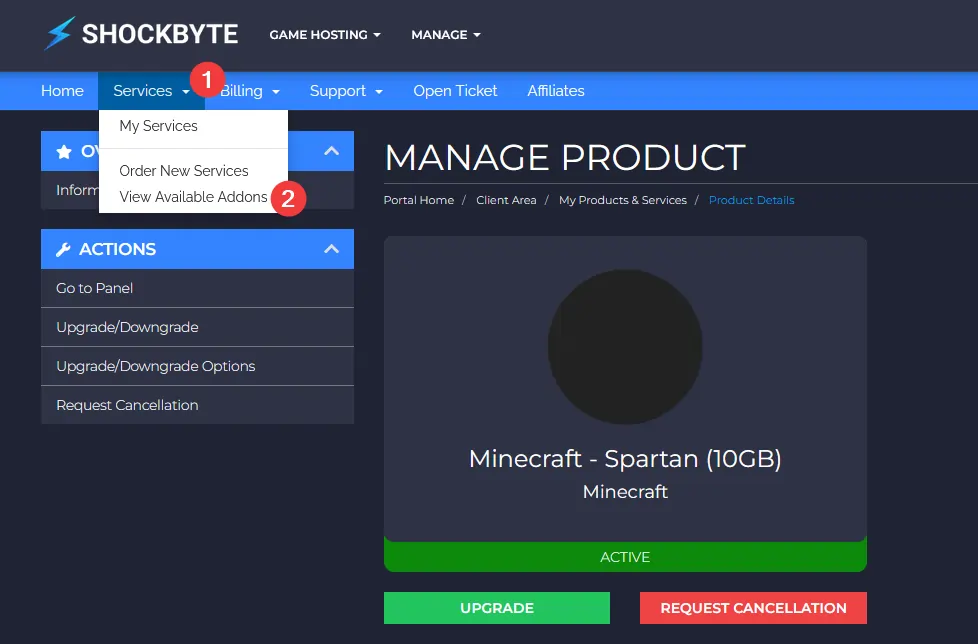This screenshot has height=644, width=978.
Task: Click the Shockbyte lightning bolt logo
Action: tap(59, 34)
